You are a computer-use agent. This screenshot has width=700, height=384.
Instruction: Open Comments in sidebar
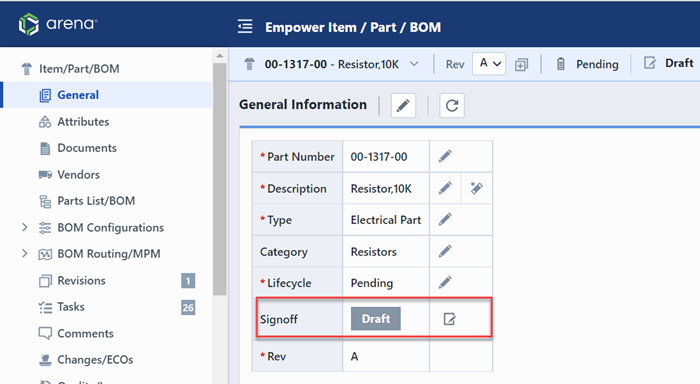[x=85, y=334]
